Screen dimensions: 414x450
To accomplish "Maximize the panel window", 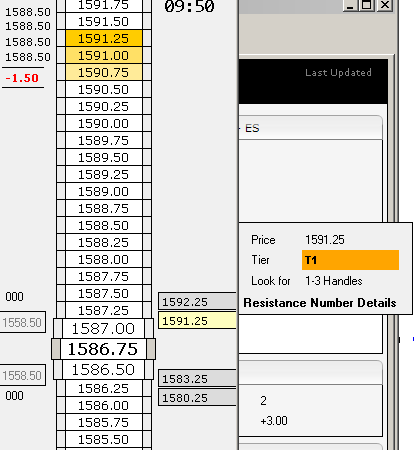I will click(x=367, y=5).
